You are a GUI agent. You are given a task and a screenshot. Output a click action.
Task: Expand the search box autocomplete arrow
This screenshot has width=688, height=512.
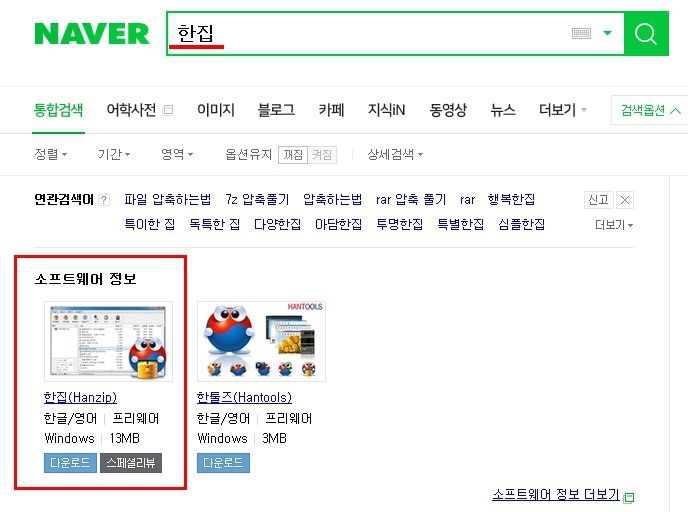(607, 33)
